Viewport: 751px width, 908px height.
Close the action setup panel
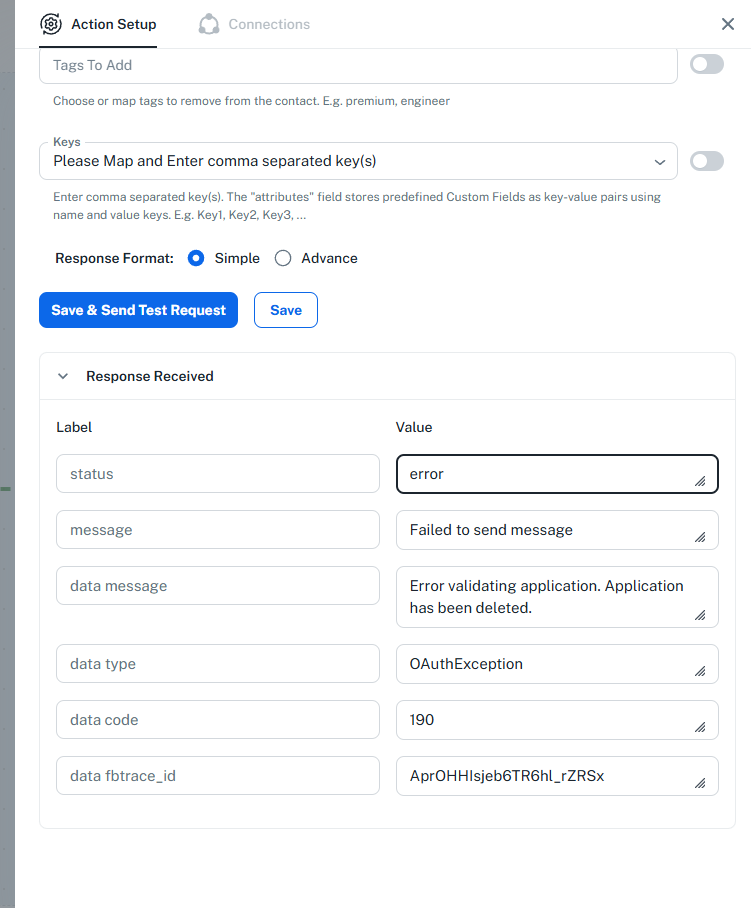pyautogui.click(x=728, y=24)
